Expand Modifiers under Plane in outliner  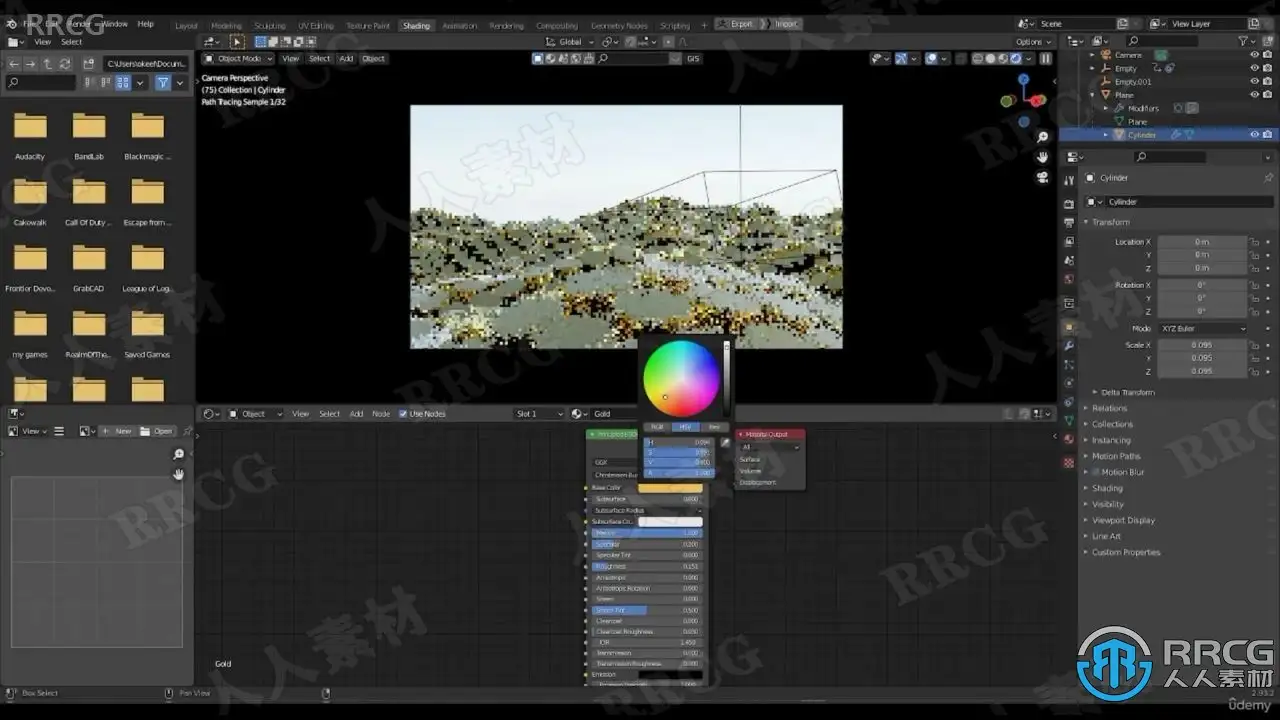pos(1106,108)
